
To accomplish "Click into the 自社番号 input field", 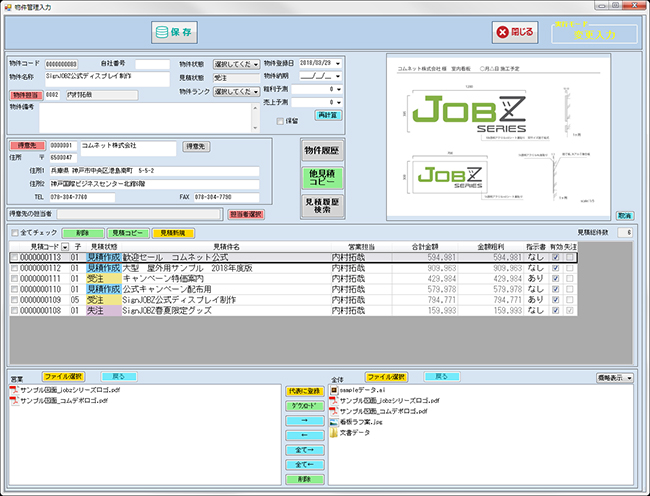I will tap(152, 64).
